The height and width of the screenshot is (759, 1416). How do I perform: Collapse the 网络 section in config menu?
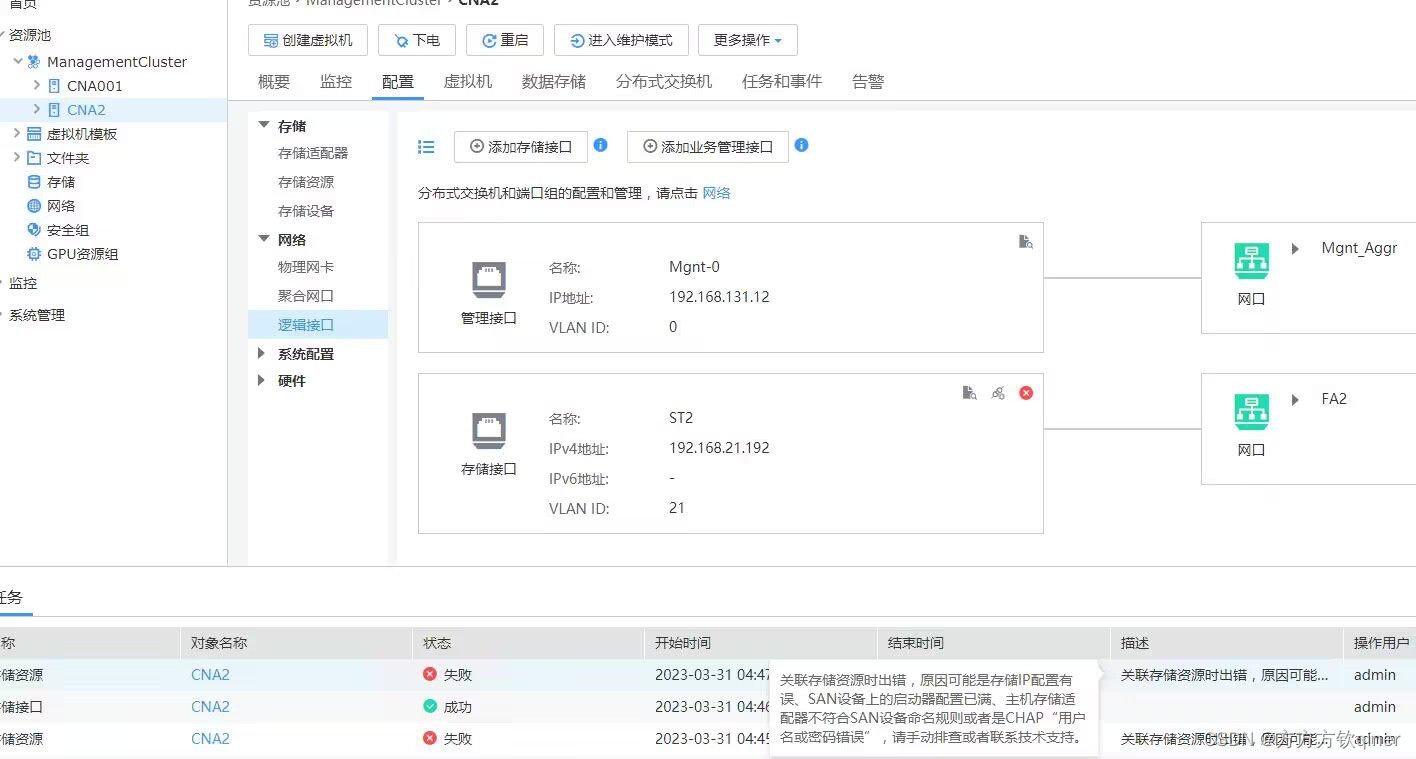click(x=264, y=240)
